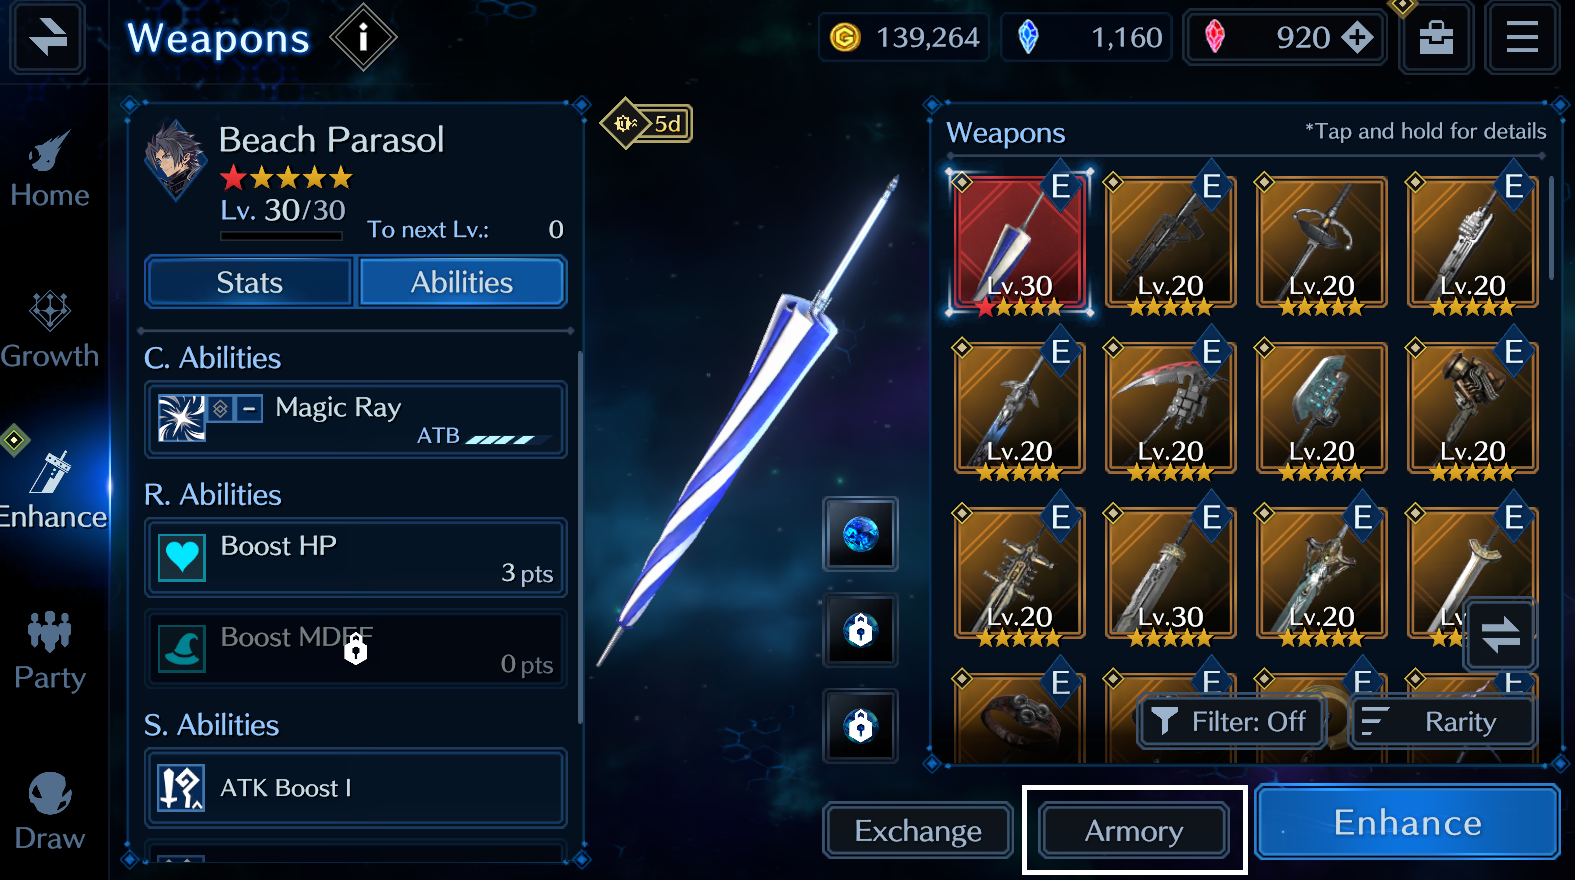Tap the swap arrows icon over weapons
Screen dimensions: 1575x880
pyautogui.click(x=1500, y=634)
